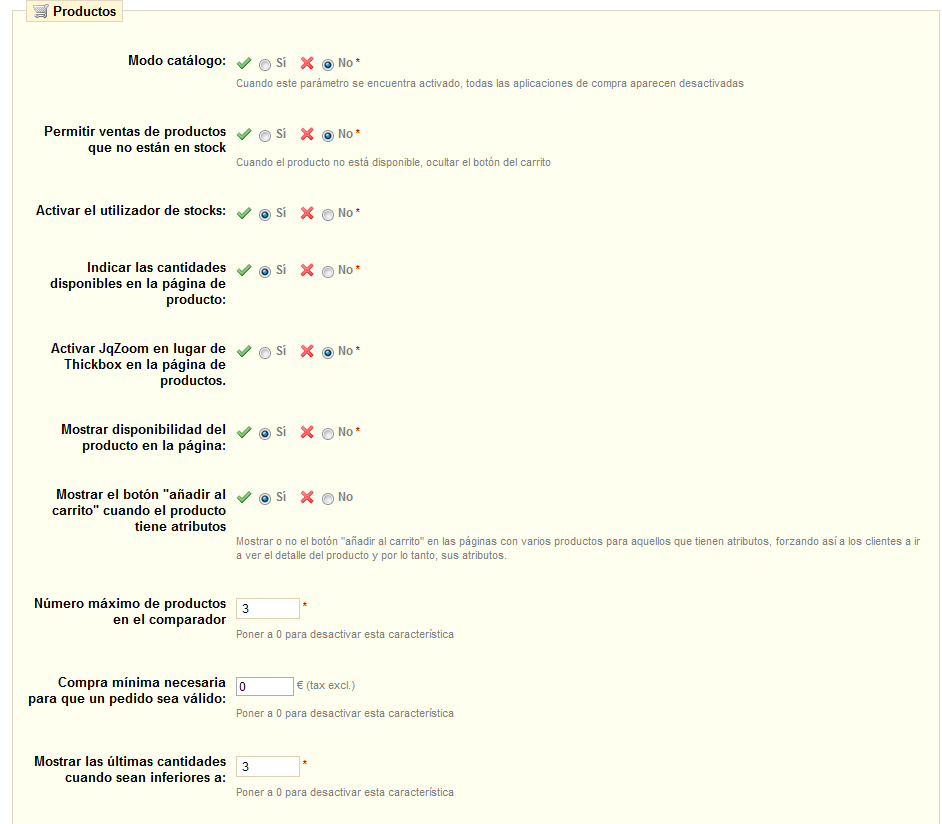Click green checkmark for Activar JqZoom
This screenshot has height=824, width=942.
click(244, 351)
